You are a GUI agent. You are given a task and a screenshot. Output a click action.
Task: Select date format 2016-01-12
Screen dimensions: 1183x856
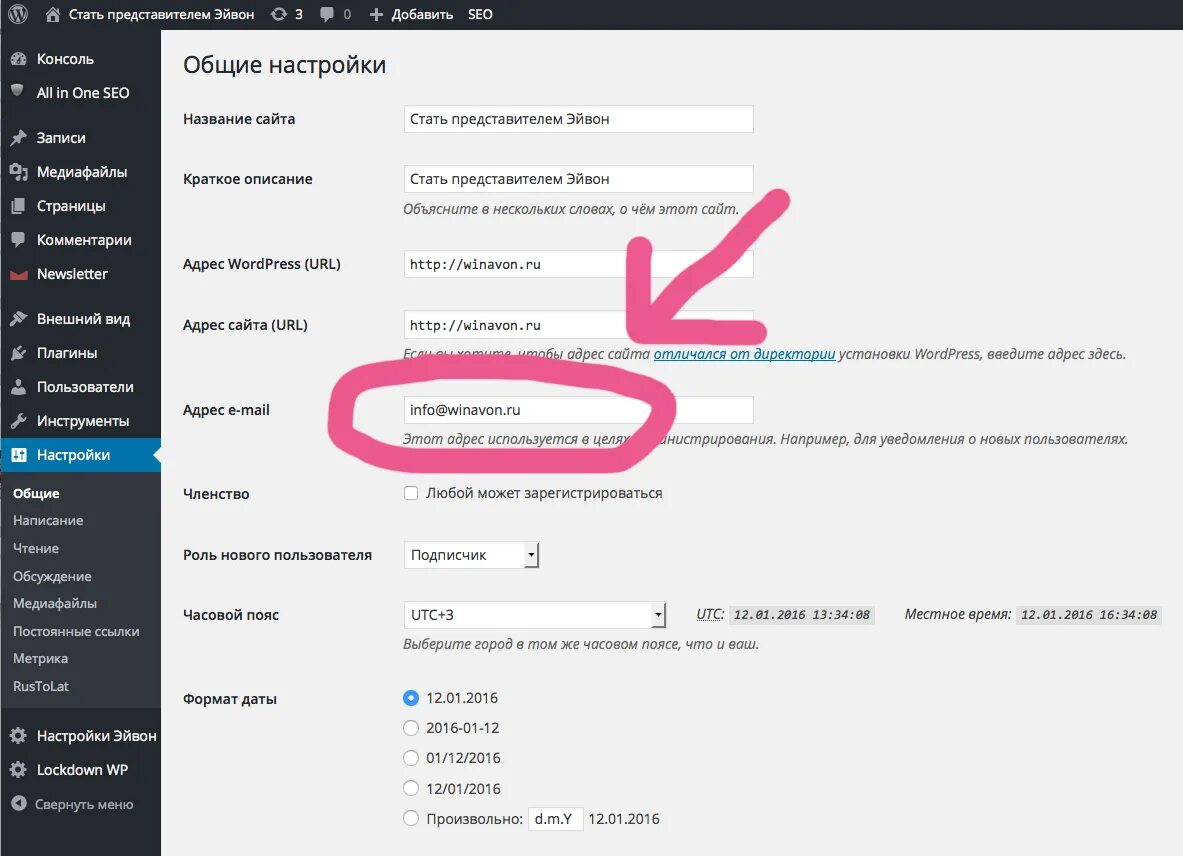pyautogui.click(x=410, y=728)
